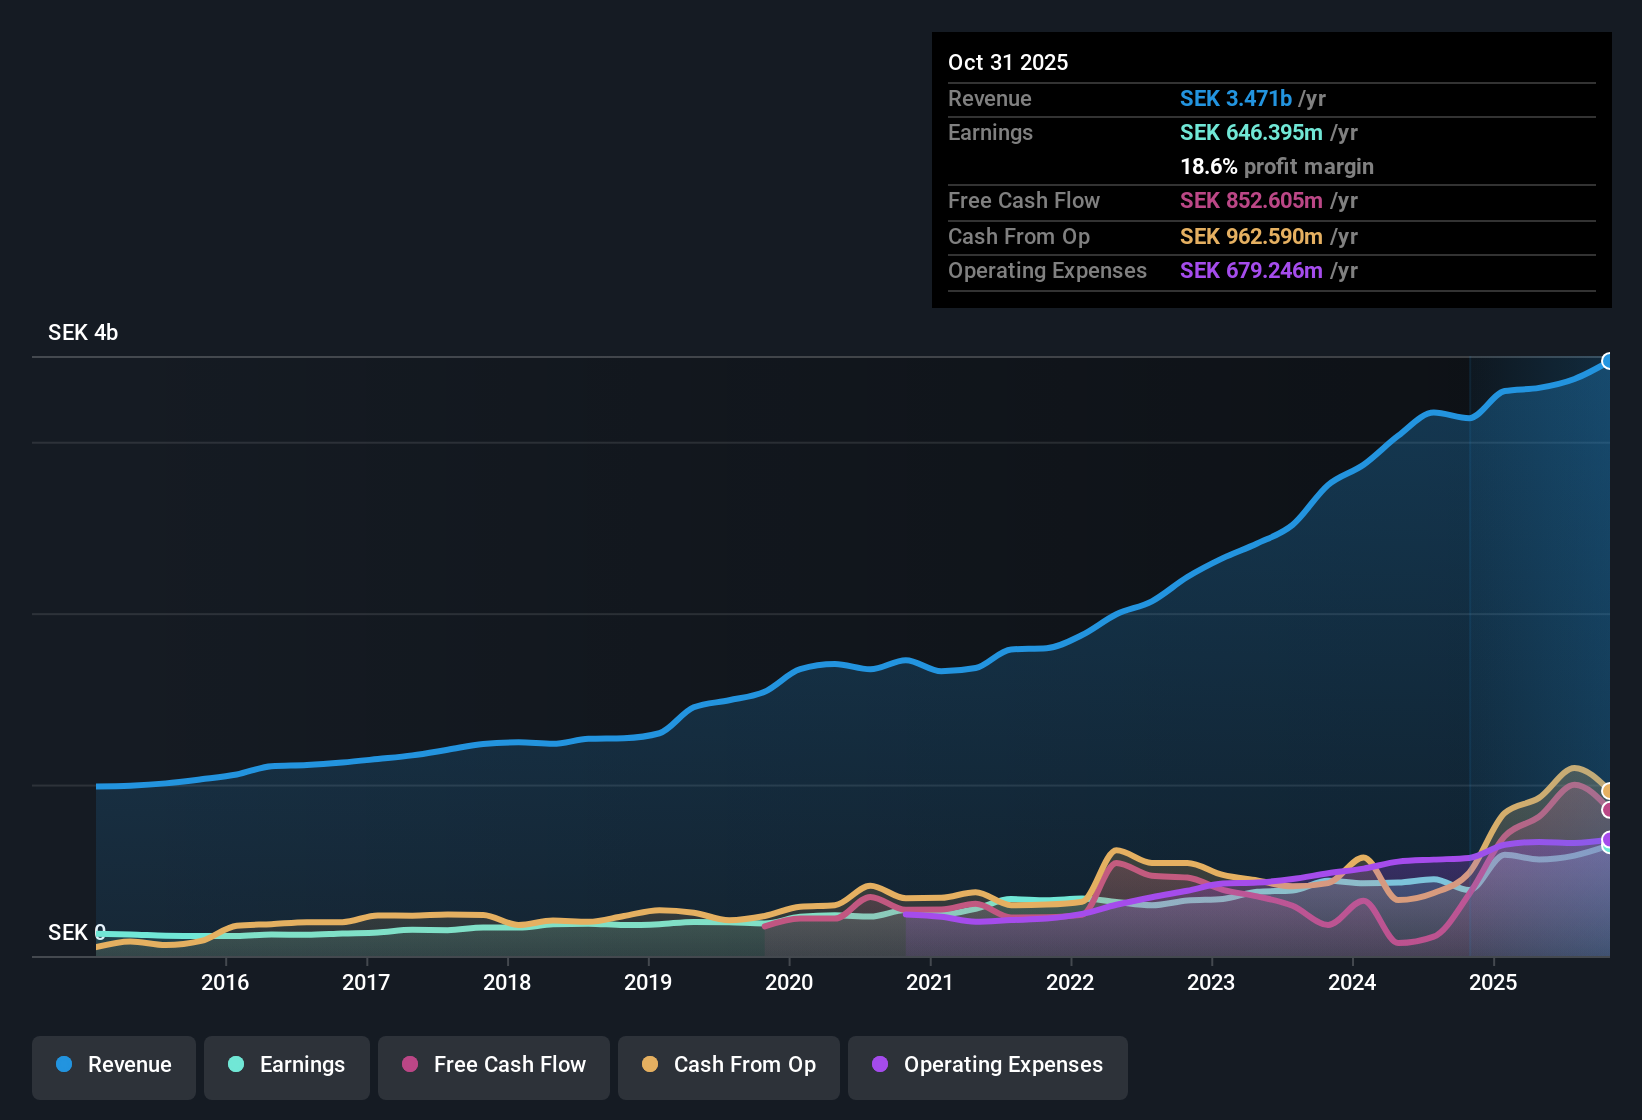Image resolution: width=1642 pixels, height=1120 pixels.
Task: Click the blue Revenue legend dot
Action: [62, 1065]
